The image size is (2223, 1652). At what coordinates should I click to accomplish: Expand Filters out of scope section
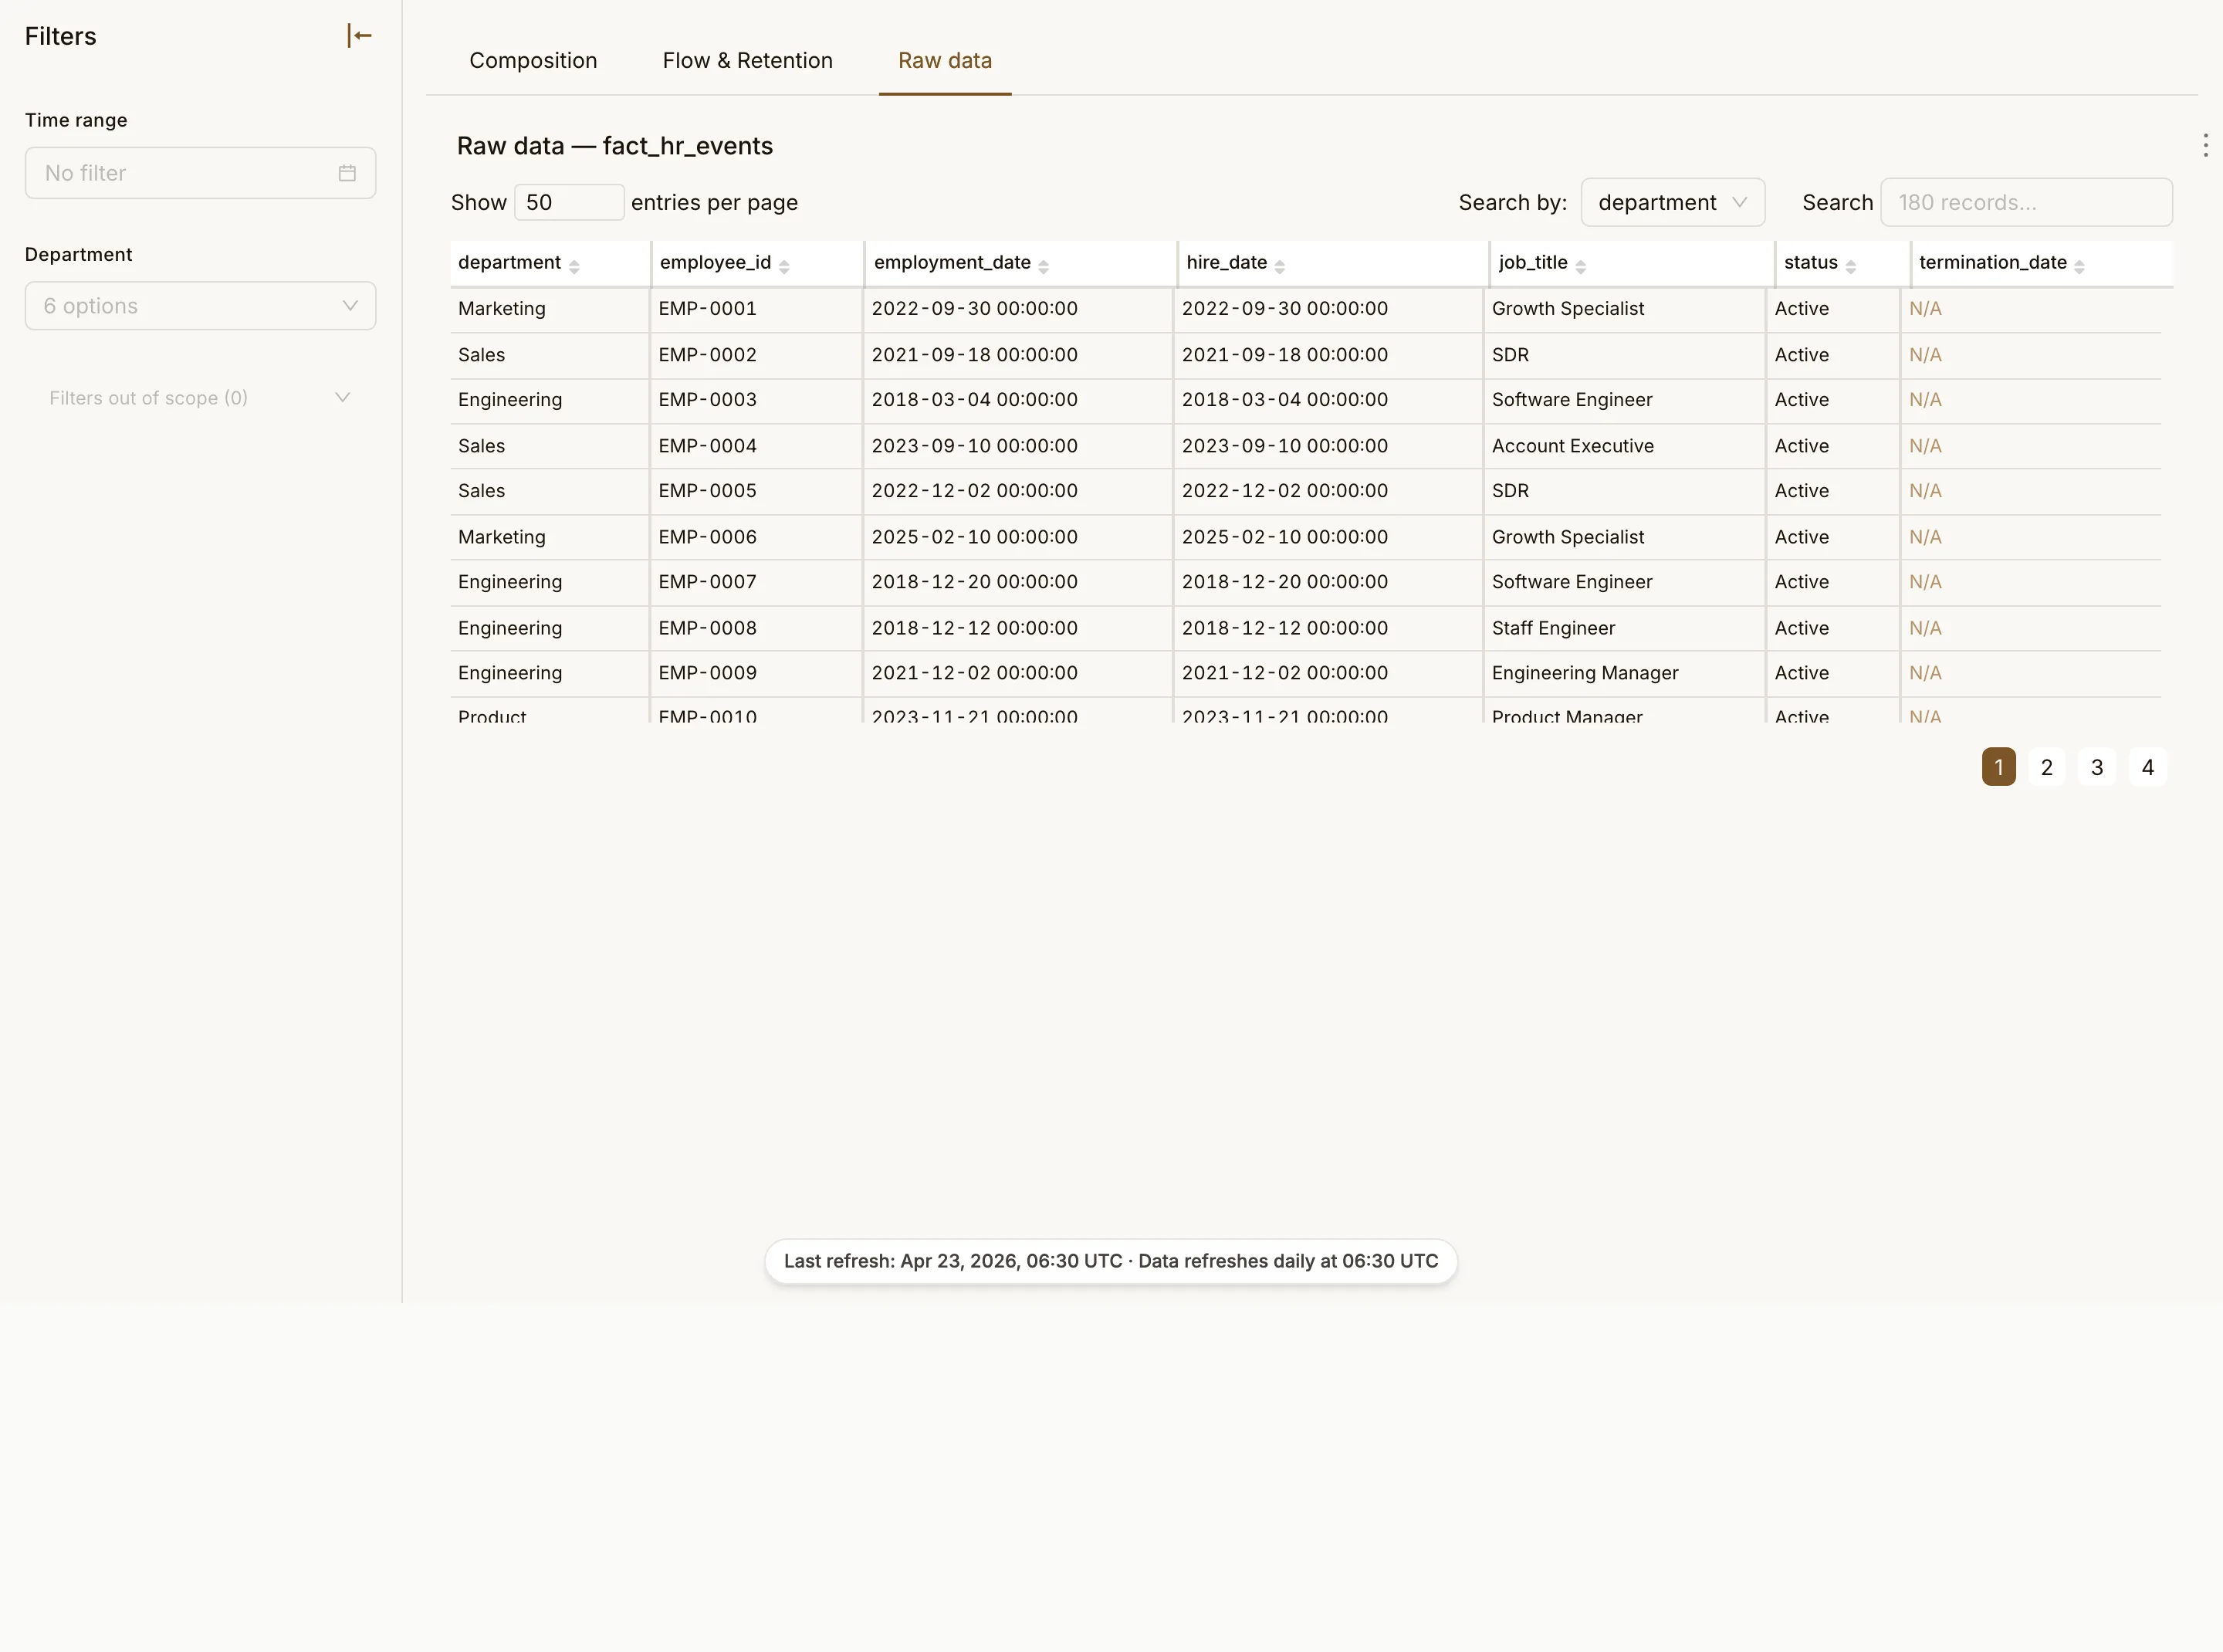[x=200, y=398]
